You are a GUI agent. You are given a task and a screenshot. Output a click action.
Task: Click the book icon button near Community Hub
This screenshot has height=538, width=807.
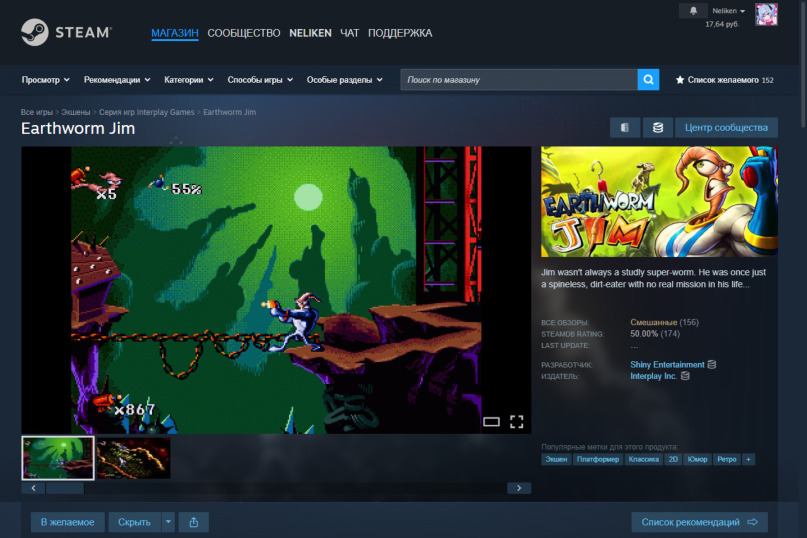tap(625, 128)
